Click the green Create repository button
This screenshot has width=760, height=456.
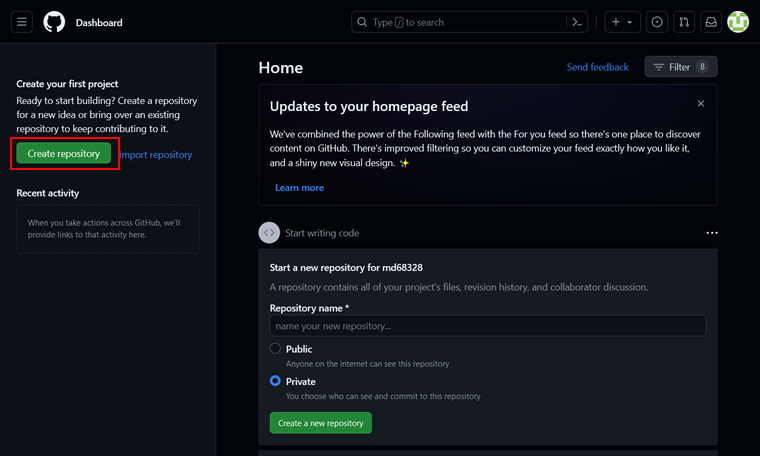63,154
